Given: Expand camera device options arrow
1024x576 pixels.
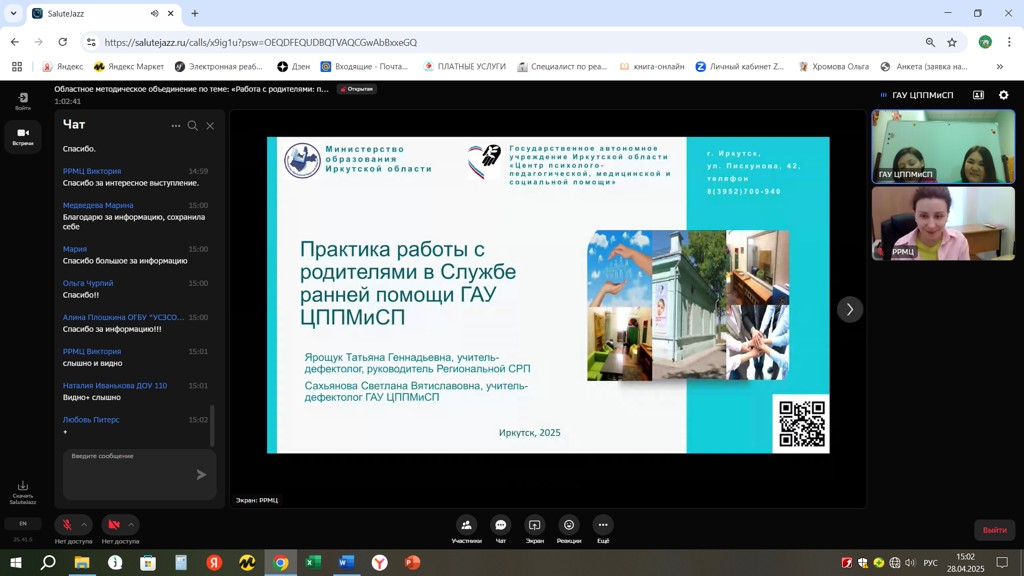Looking at the screenshot, I should [x=131, y=525].
